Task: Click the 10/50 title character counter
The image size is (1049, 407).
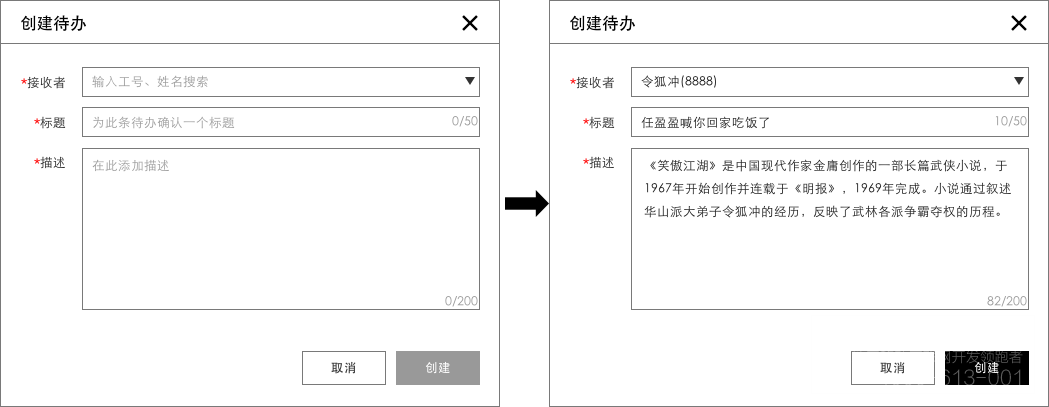Action: click(x=1011, y=122)
